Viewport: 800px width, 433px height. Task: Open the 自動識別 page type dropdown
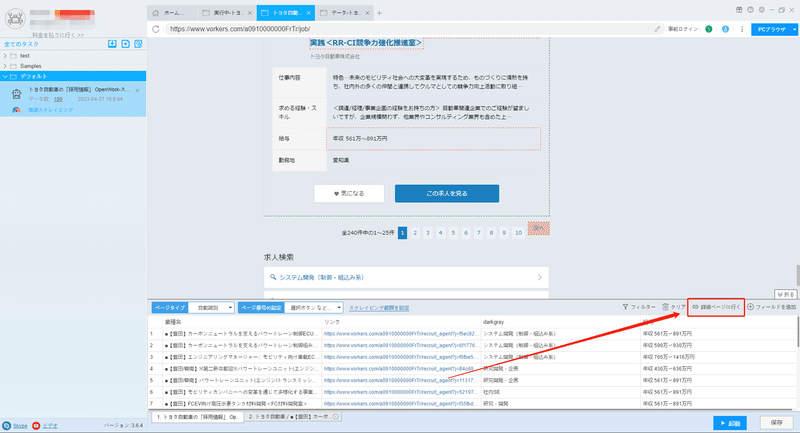coord(211,308)
